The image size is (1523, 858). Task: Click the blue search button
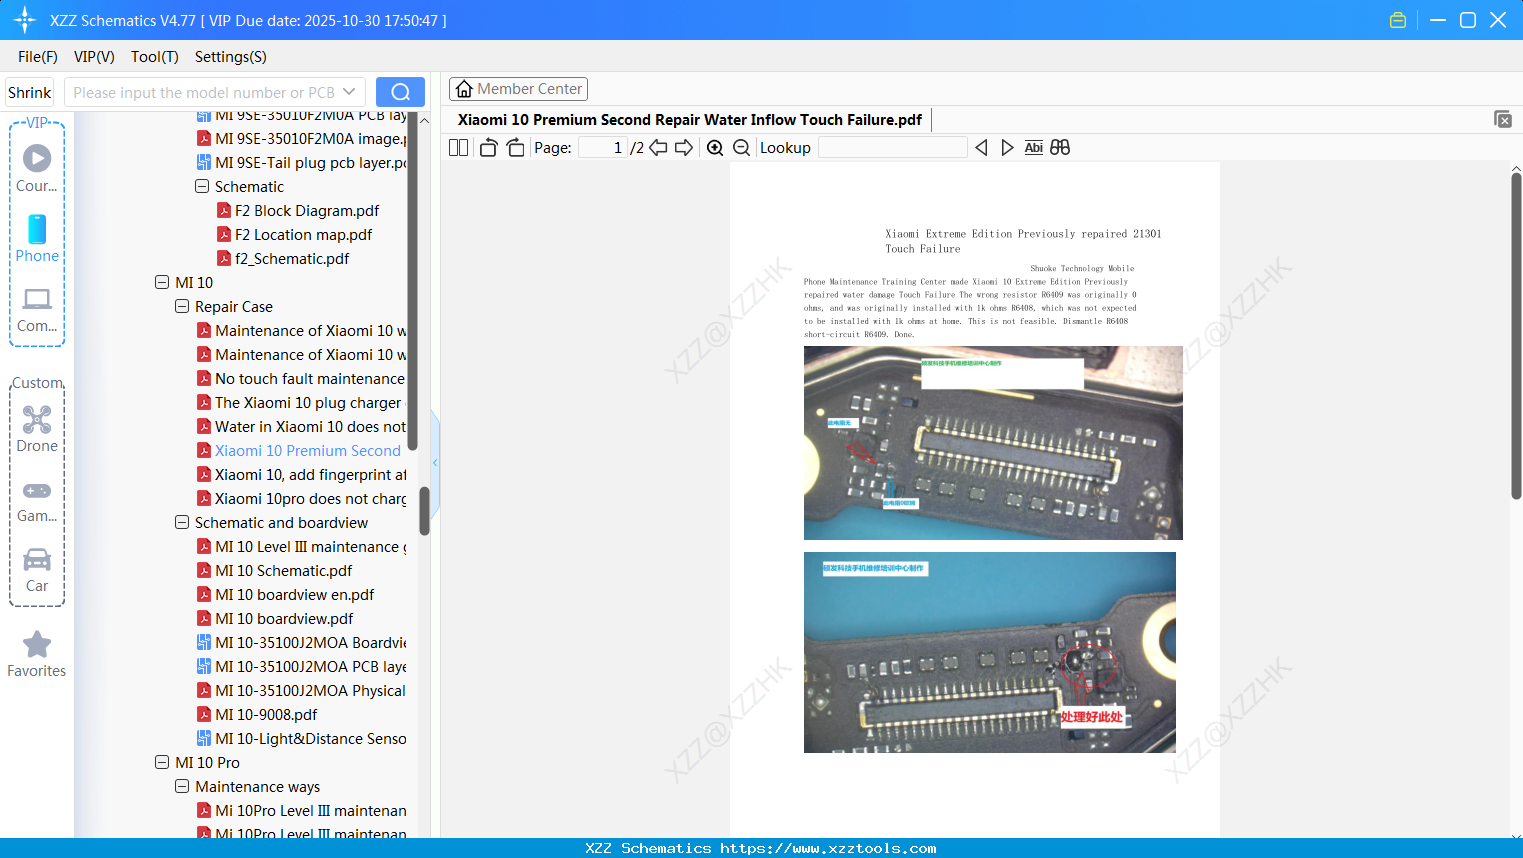(400, 92)
